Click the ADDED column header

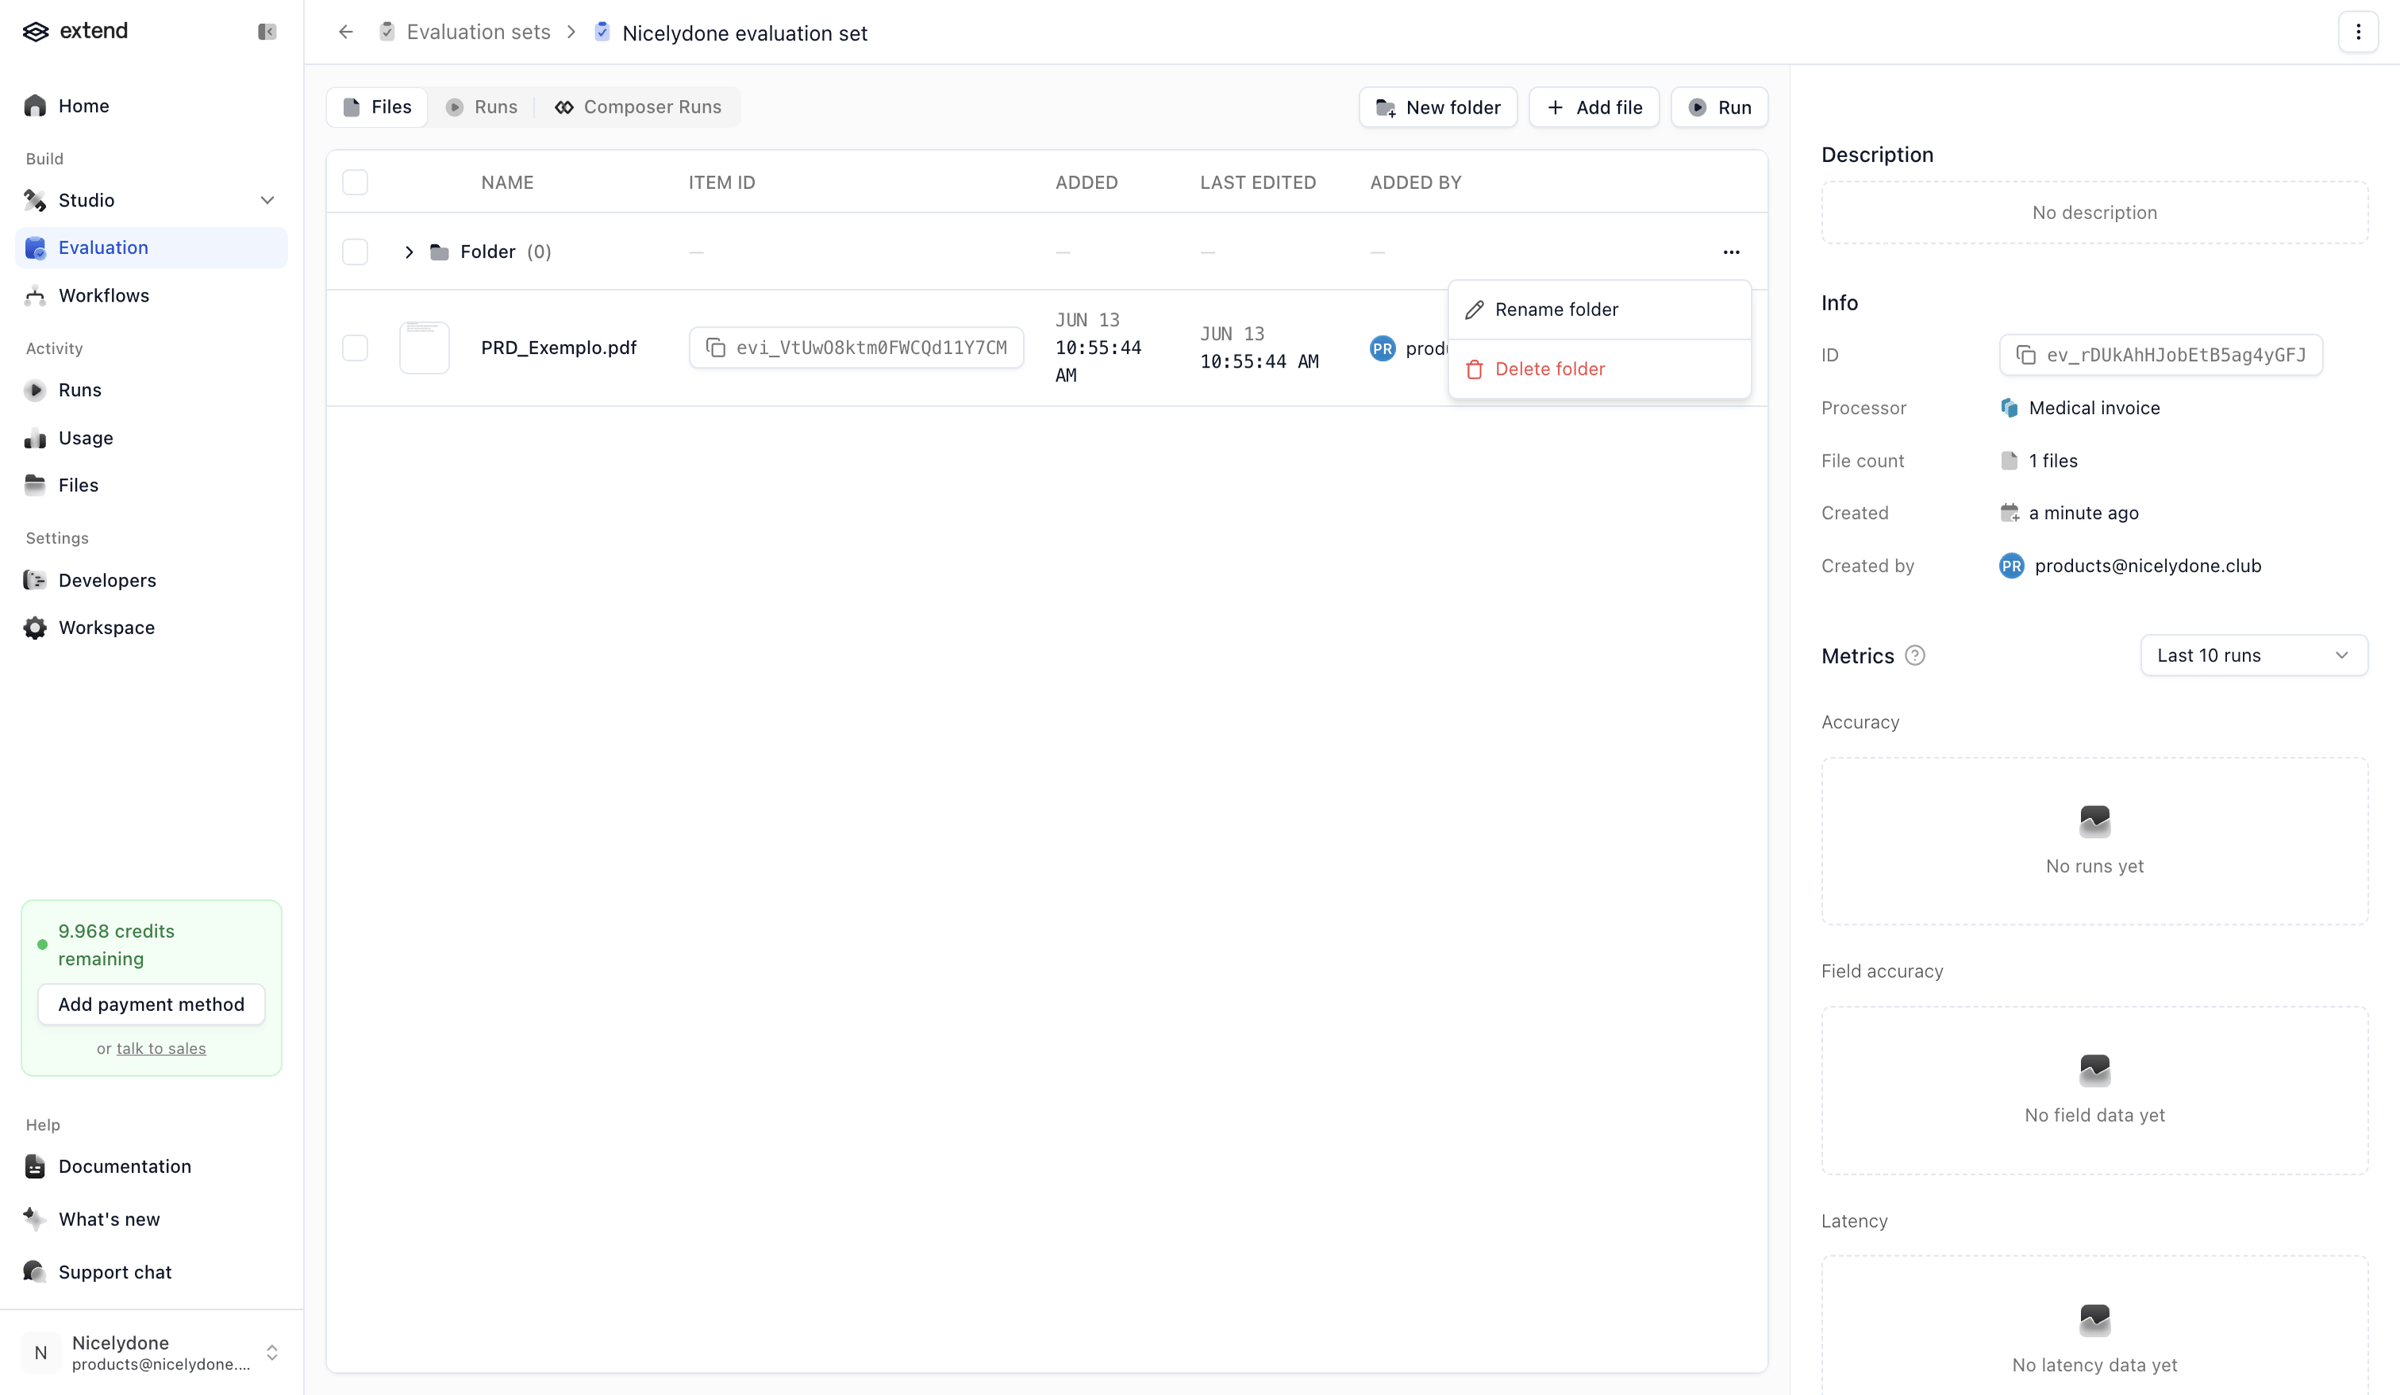pos(1086,183)
